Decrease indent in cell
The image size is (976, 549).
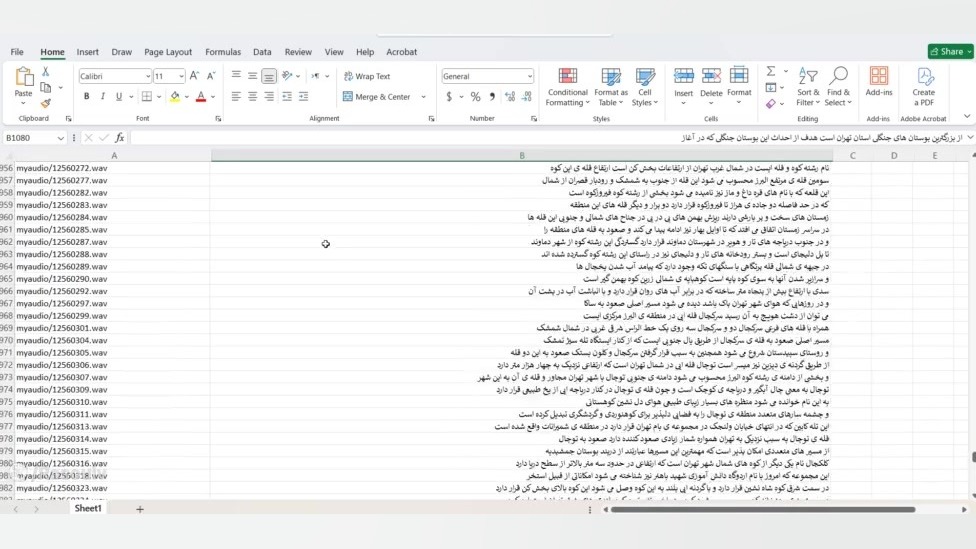point(287,96)
